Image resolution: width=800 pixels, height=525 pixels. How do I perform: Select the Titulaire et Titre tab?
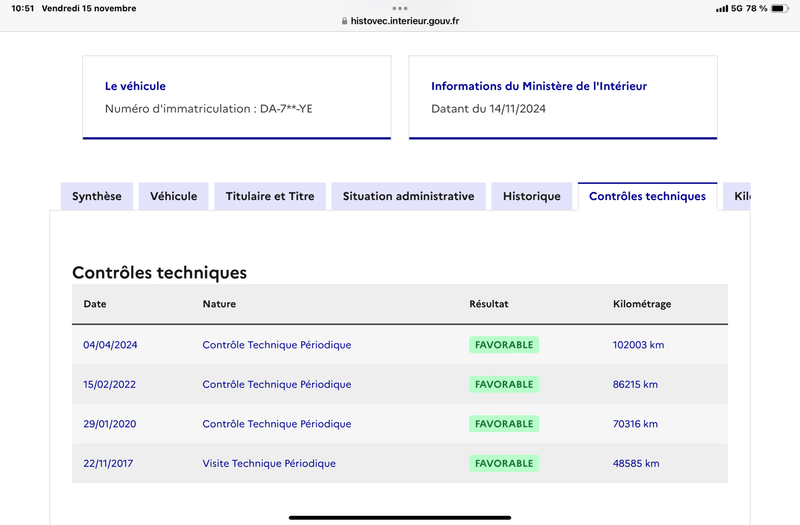click(x=270, y=196)
